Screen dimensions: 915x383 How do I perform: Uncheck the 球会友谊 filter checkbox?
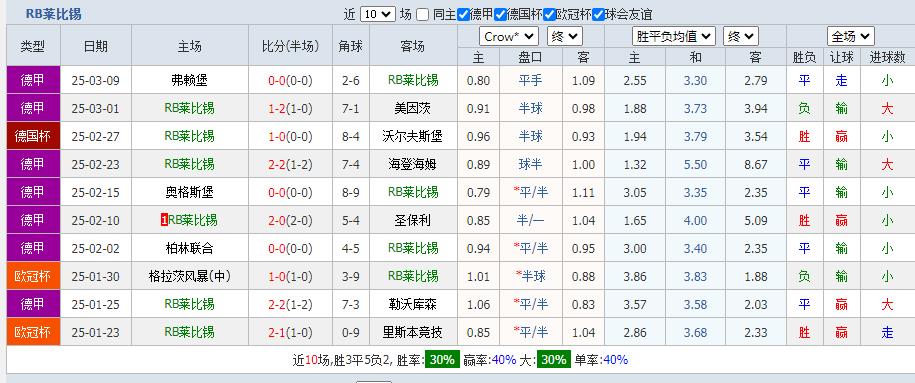click(x=598, y=15)
